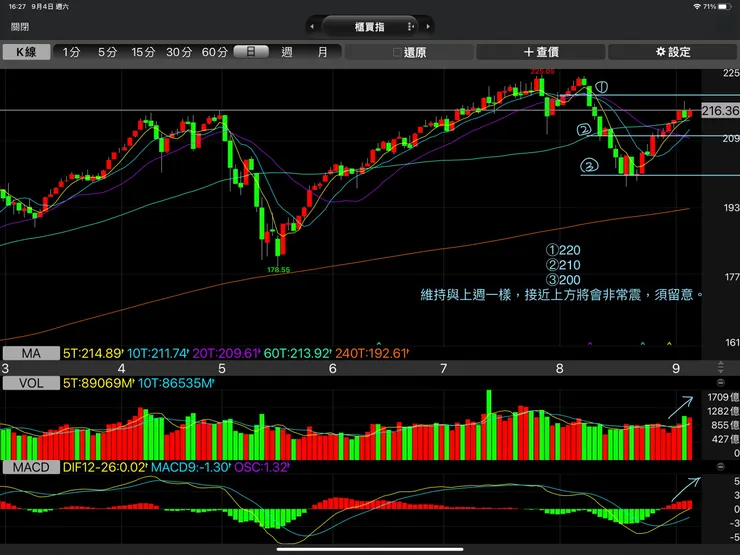Image resolution: width=740 pixels, height=555 pixels.
Task: Open the VOL indicator selector
Action: [x=31, y=383]
